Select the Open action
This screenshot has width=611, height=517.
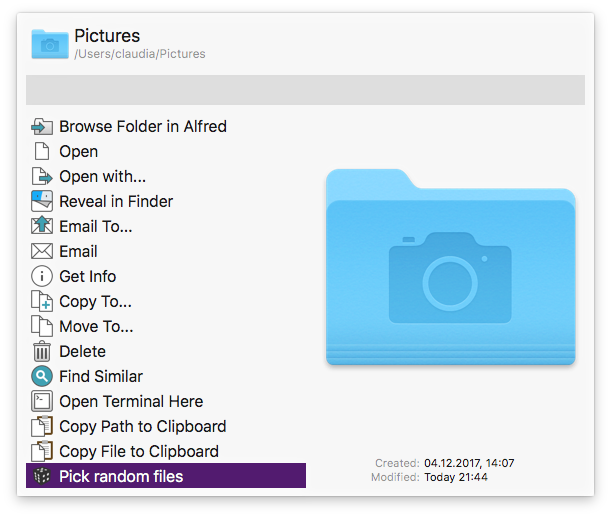tap(78, 152)
